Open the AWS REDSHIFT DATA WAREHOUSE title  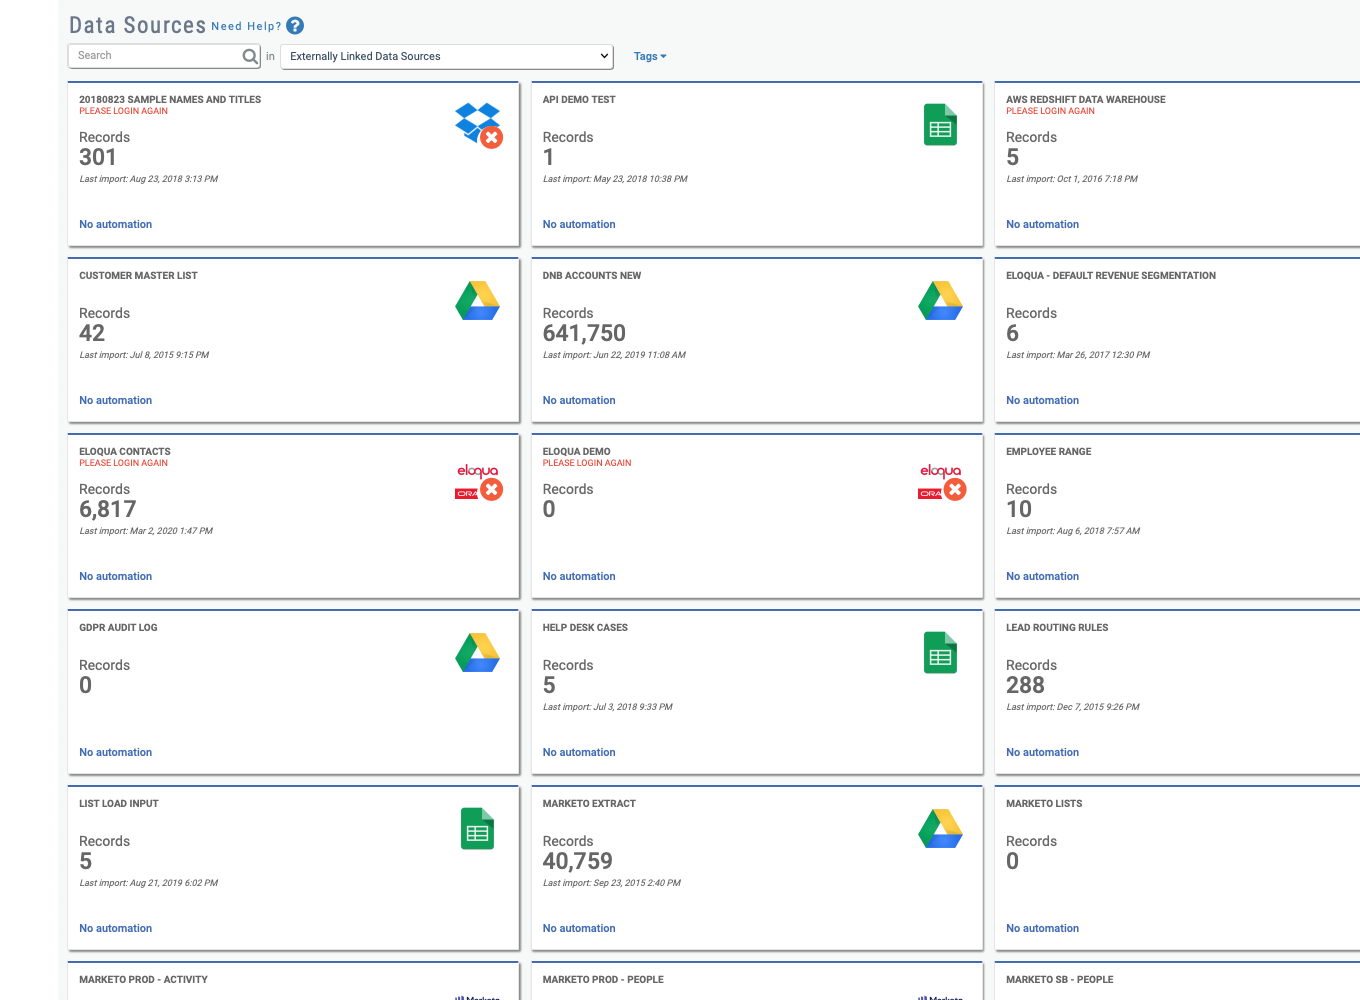[x=1086, y=100]
